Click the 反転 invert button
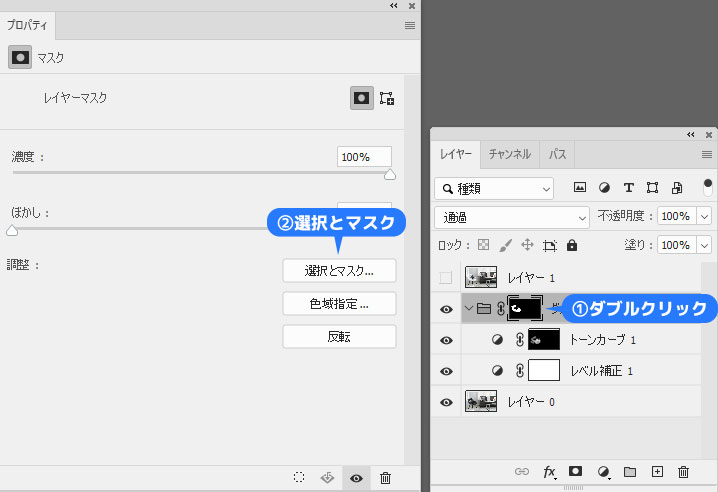 [x=339, y=337]
